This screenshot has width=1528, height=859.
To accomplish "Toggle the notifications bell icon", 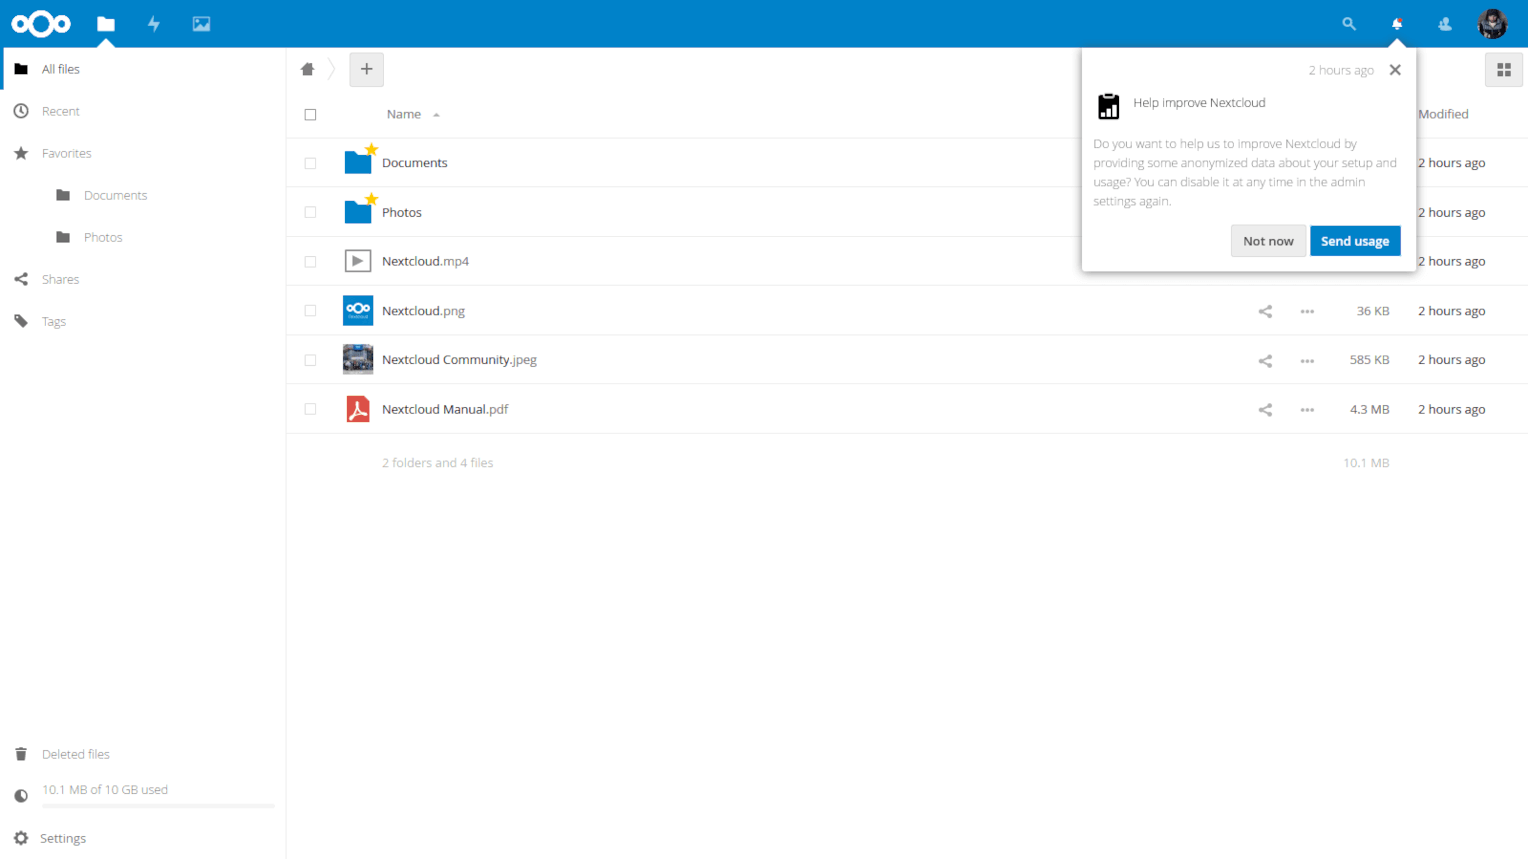I will click(1397, 24).
